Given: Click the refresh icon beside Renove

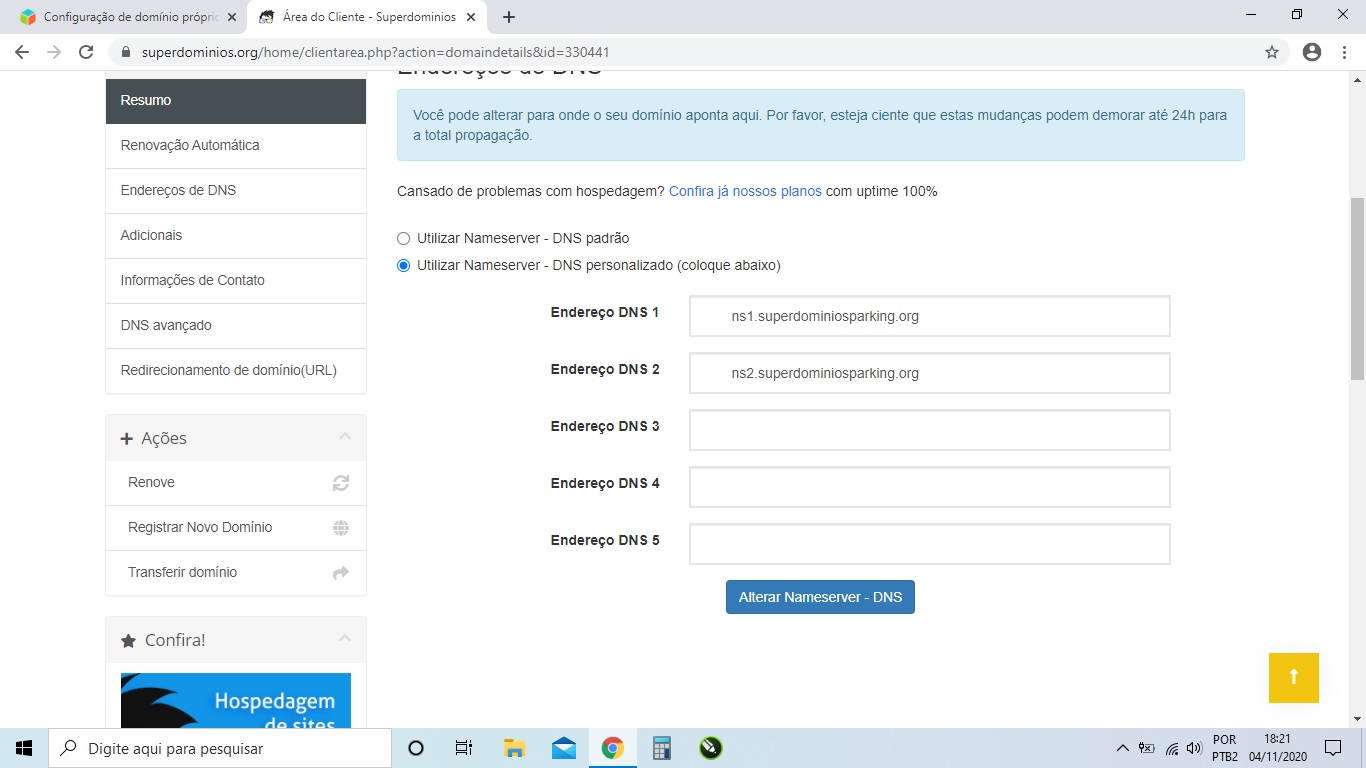Looking at the screenshot, I should (341, 483).
